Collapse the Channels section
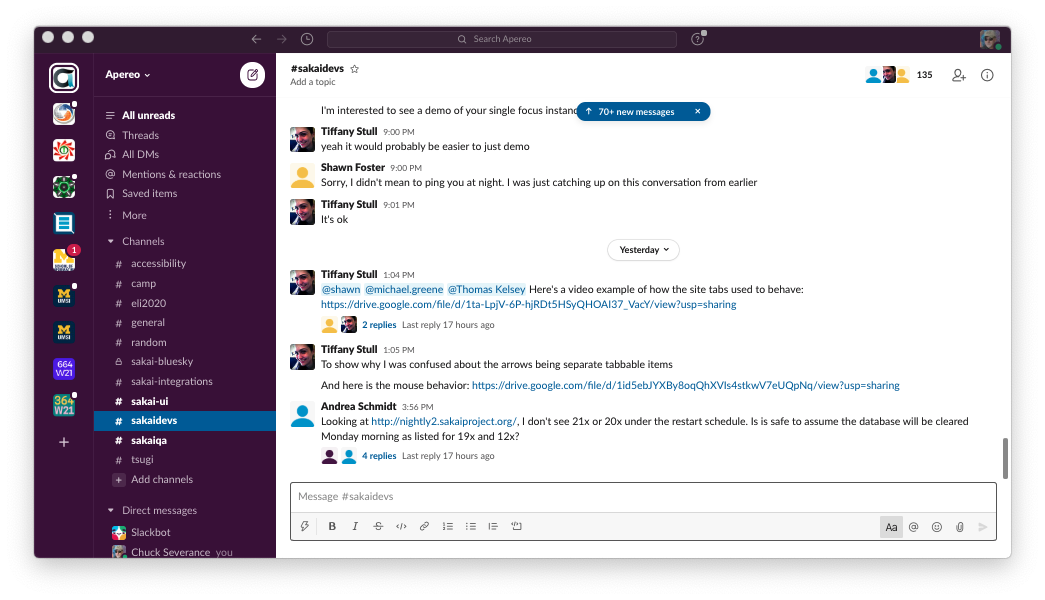Screen dimensions: 1045x600 [111, 241]
